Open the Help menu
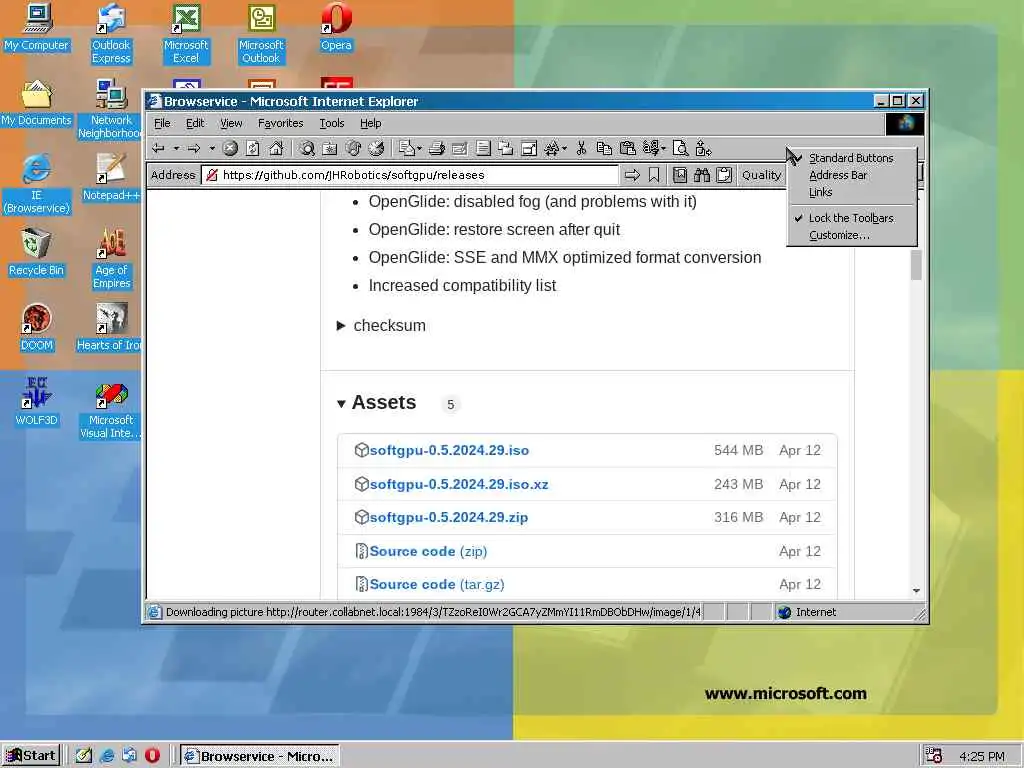 370,123
